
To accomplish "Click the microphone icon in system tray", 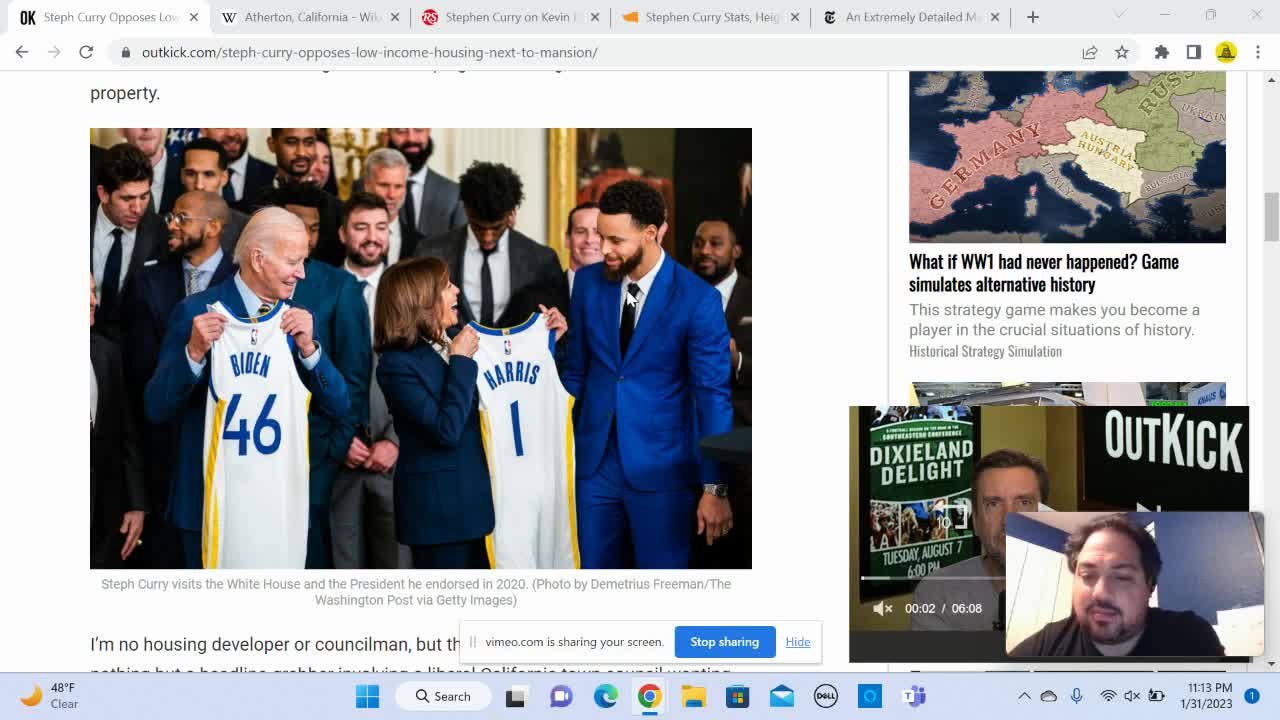I will tap(1077, 696).
